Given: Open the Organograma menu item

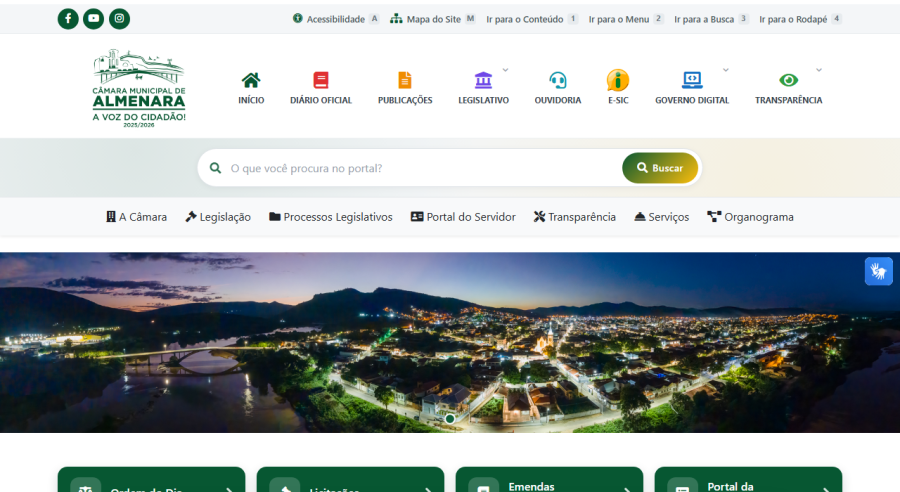Looking at the screenshot, I should point(750,217).
